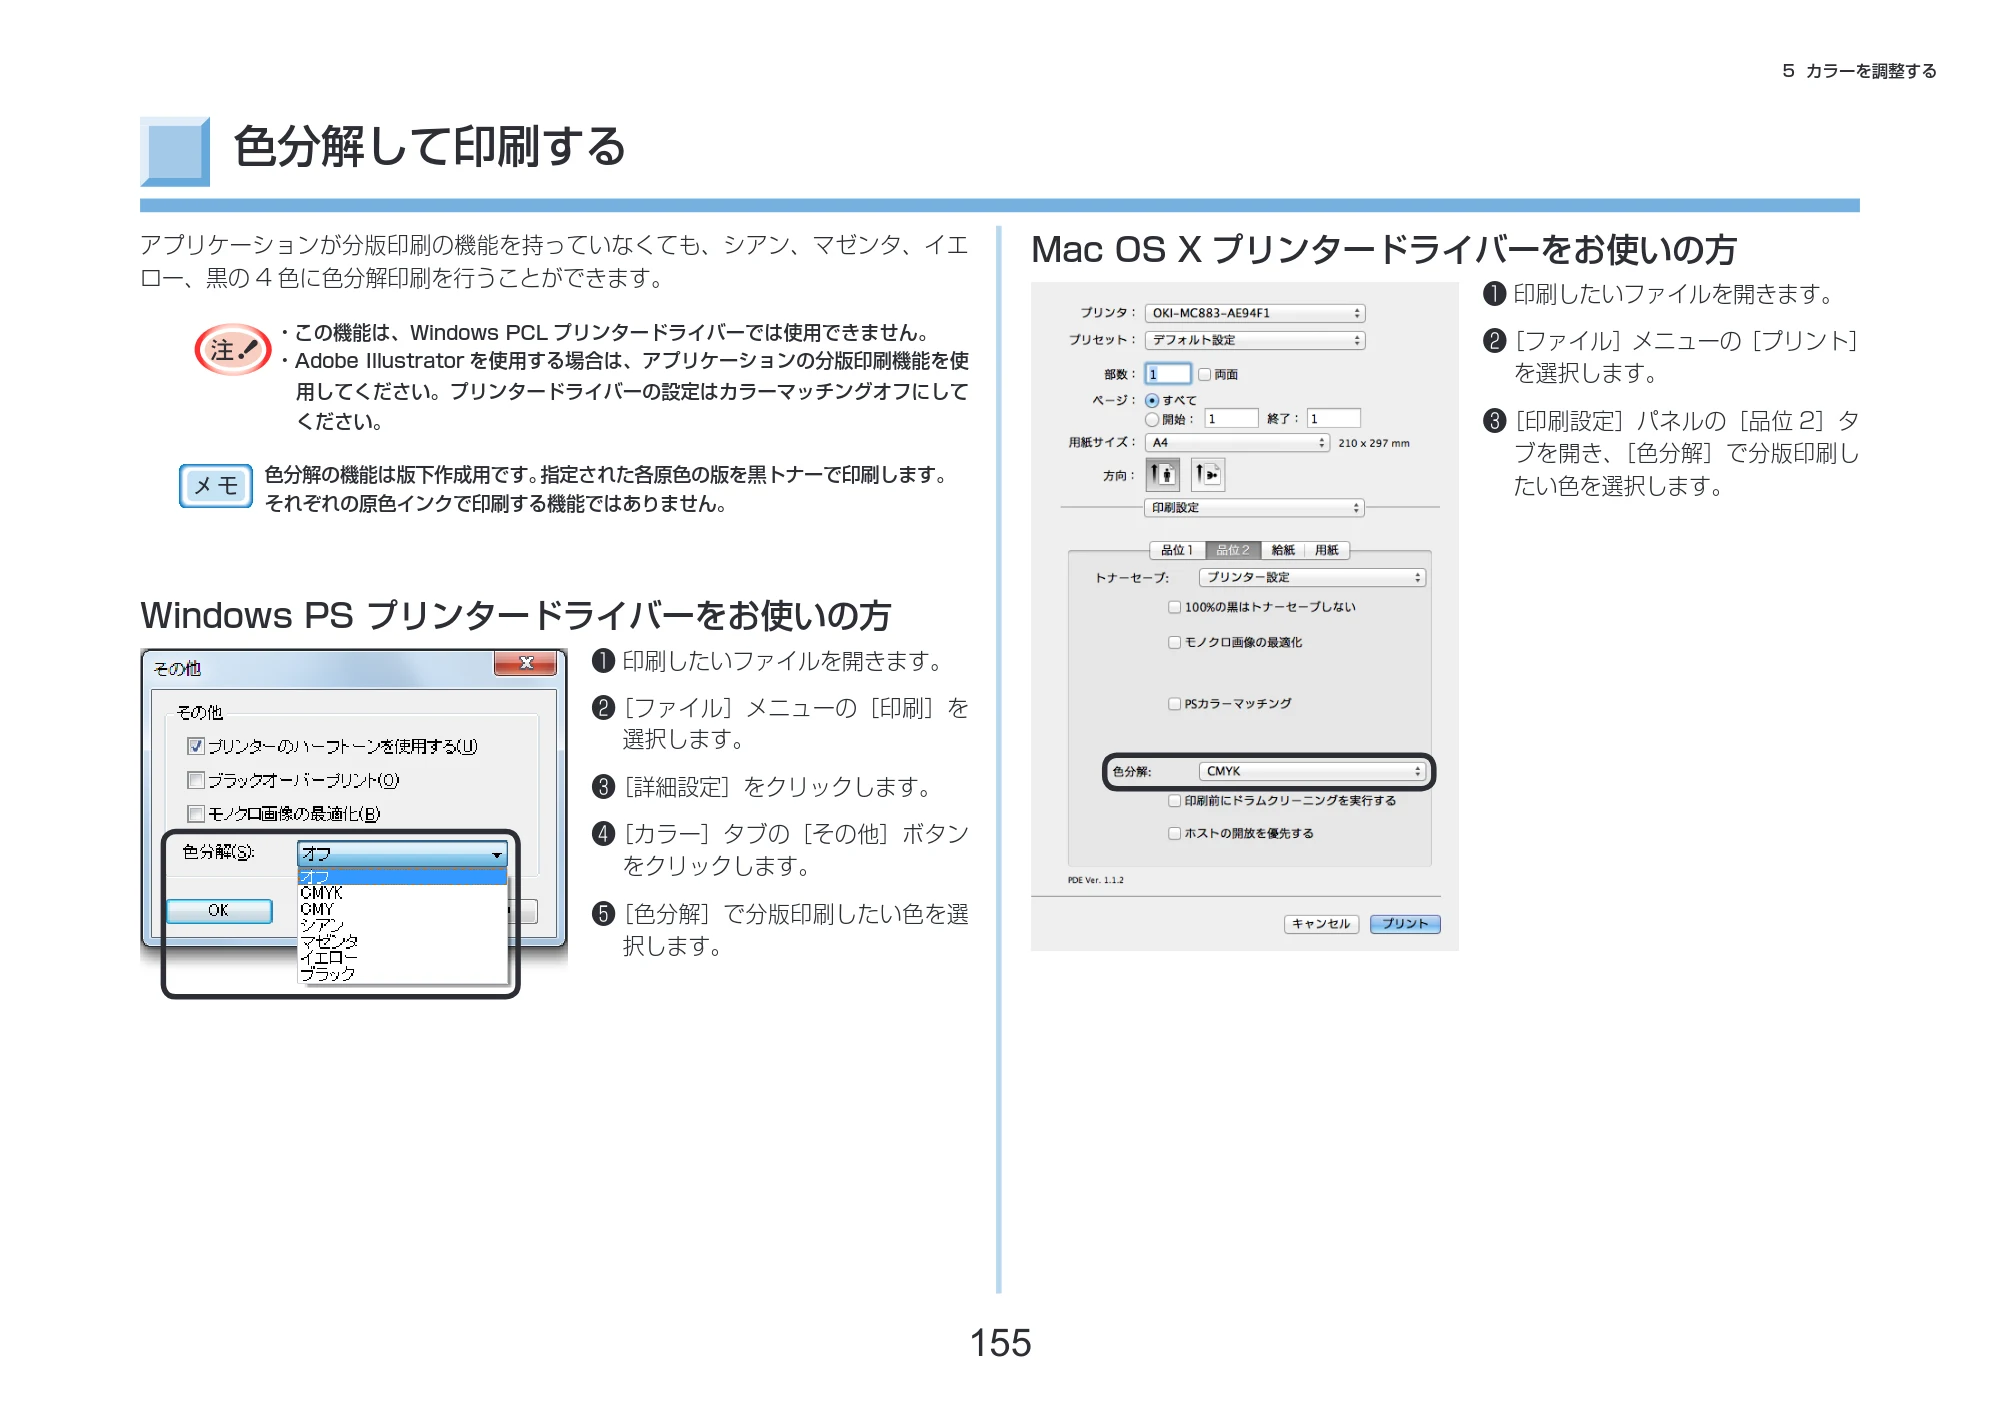Screen dimensions: 2000x1417
Task: Open the プリンタ dropdown OKI-MC883-AE94F1
Action: click(x=1255, y=313)
